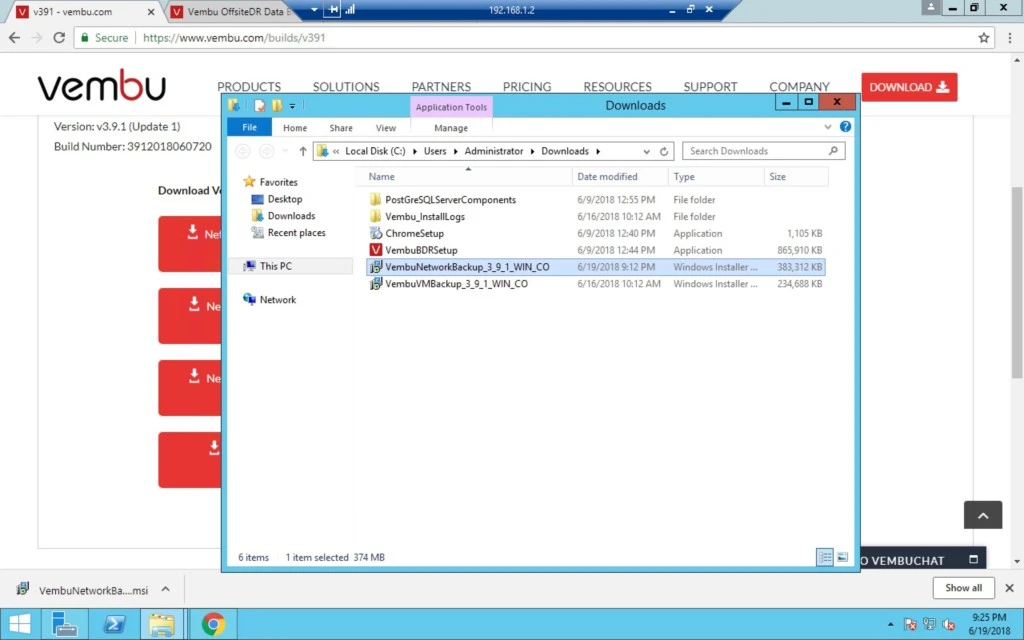Show hidden system tray icons
1024x640 pixels.
click(890, 624)
